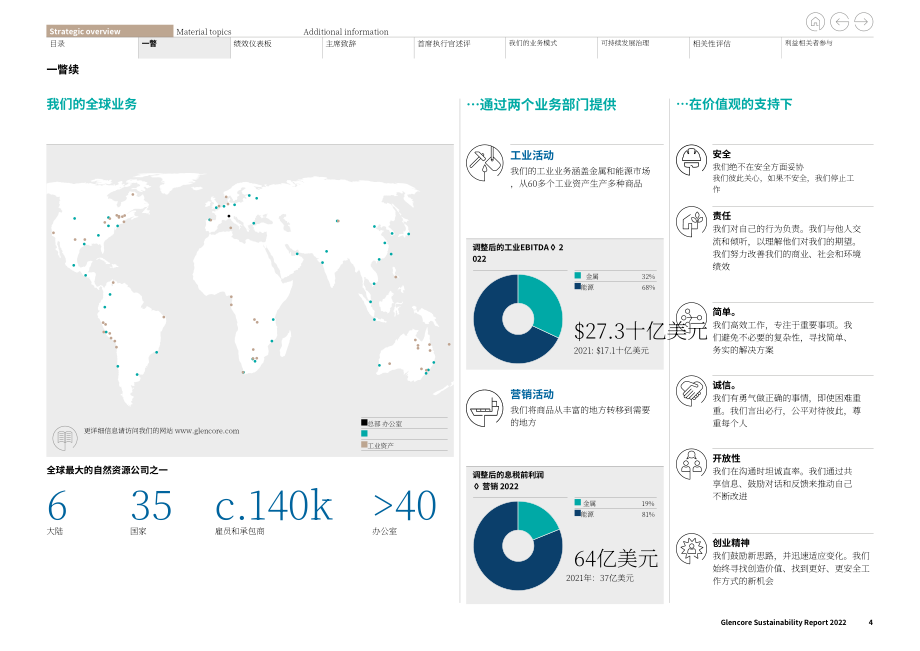Click the 64亿美元 figure
The width and height of the screenshot is (920, 651).
click(616, 558)
